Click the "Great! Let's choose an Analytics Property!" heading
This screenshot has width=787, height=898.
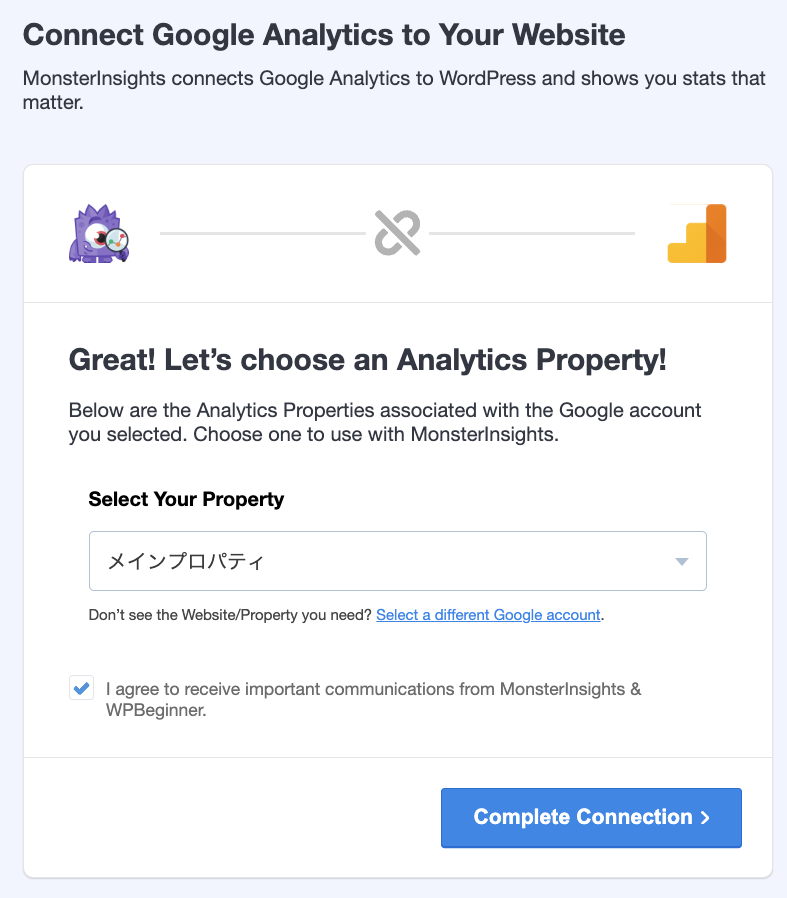tap(367, 361)
